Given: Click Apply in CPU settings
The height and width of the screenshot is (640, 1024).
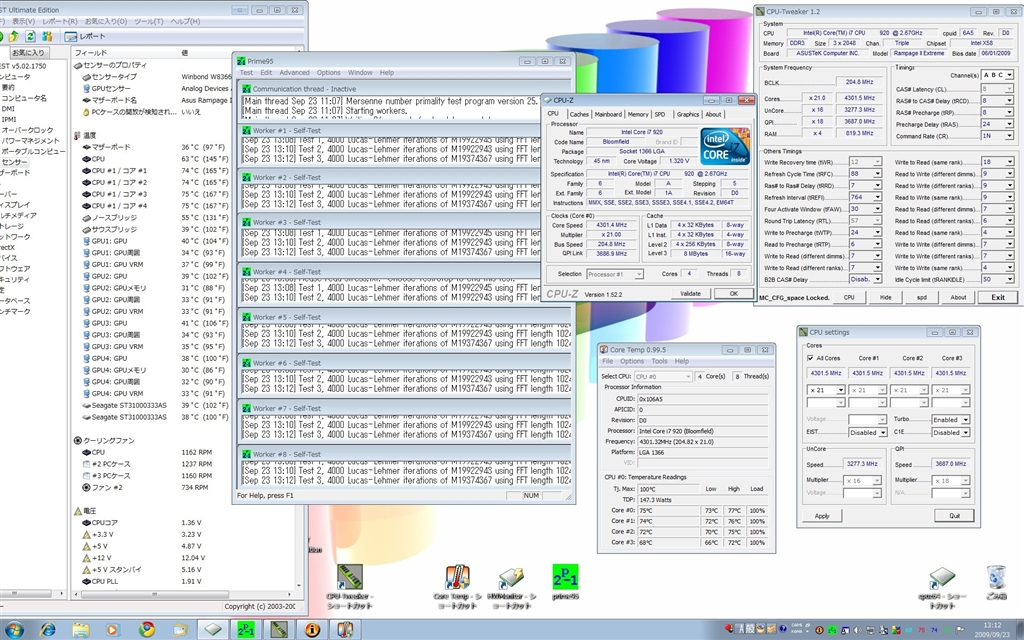Looking at the screenshot, I should pos(822,516).
